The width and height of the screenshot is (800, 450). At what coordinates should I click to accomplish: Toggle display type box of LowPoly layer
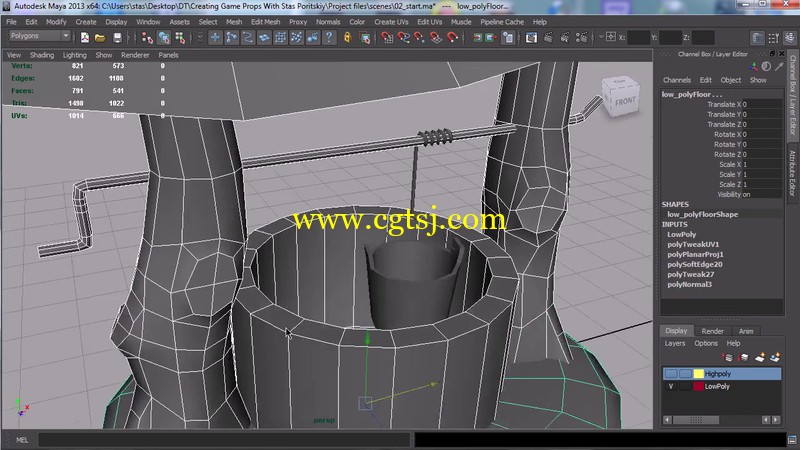[x=685, y=387]
